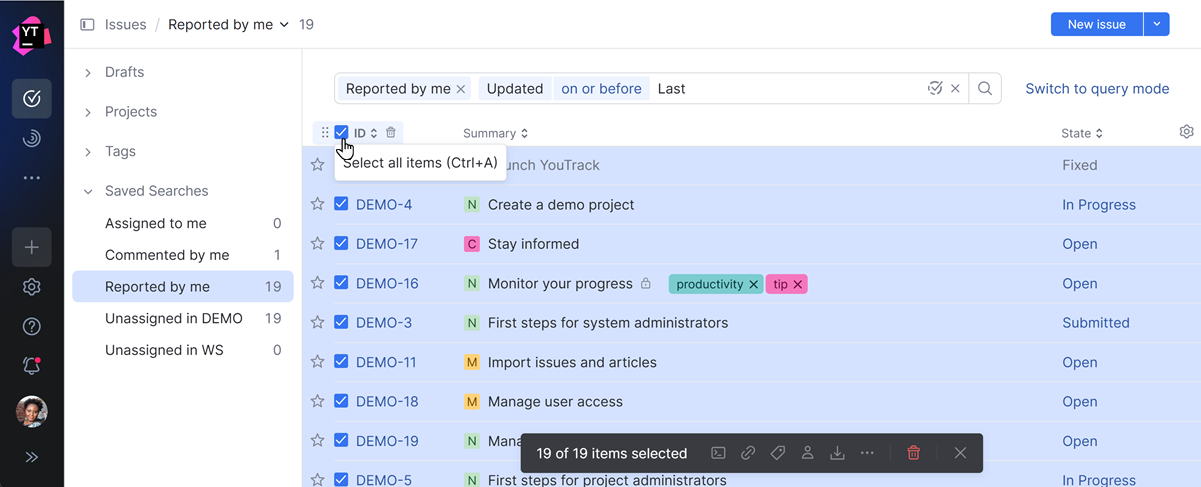The height and width of the screenshot is (487, 1201).
Task: Open more actions ellipsis in selection bar
Action: click(x=867, y=453)
